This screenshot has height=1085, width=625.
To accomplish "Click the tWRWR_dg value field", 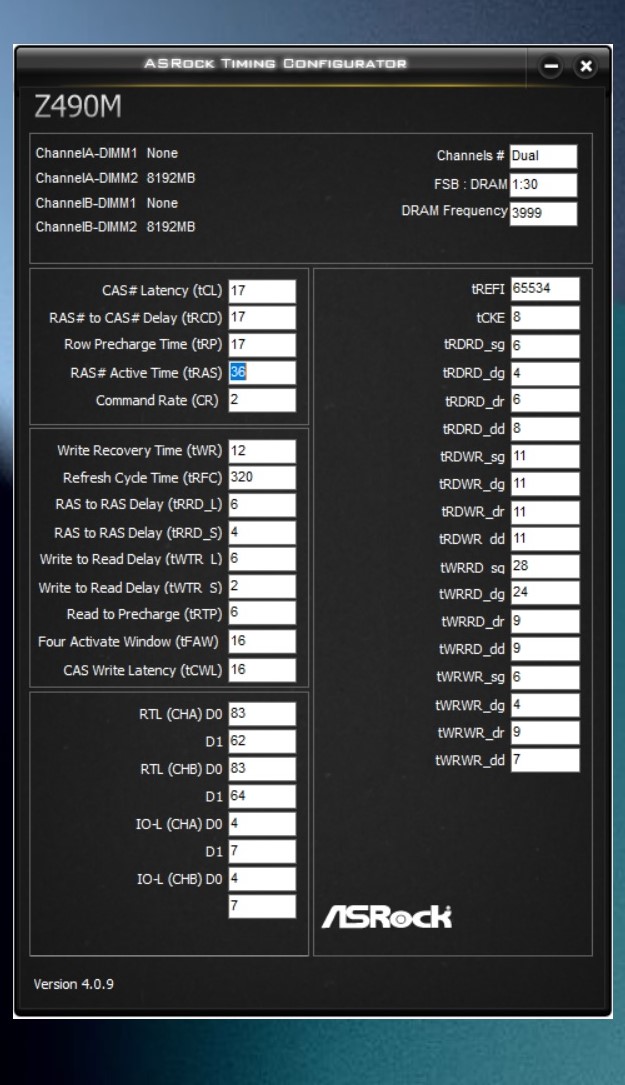I will pos(545,706).
